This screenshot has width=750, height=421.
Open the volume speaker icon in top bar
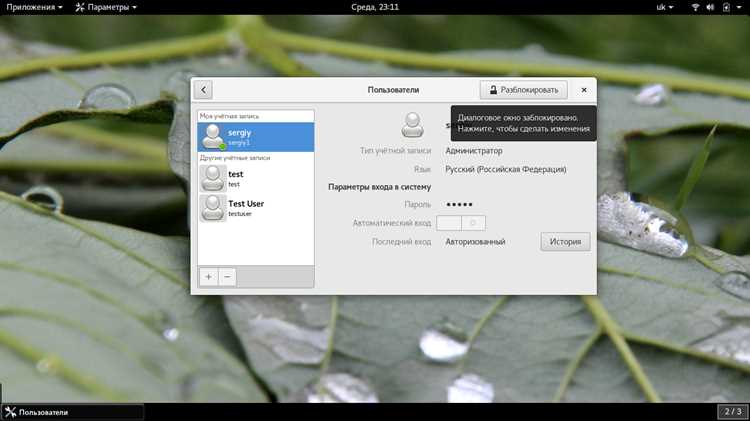pos(710,7)
